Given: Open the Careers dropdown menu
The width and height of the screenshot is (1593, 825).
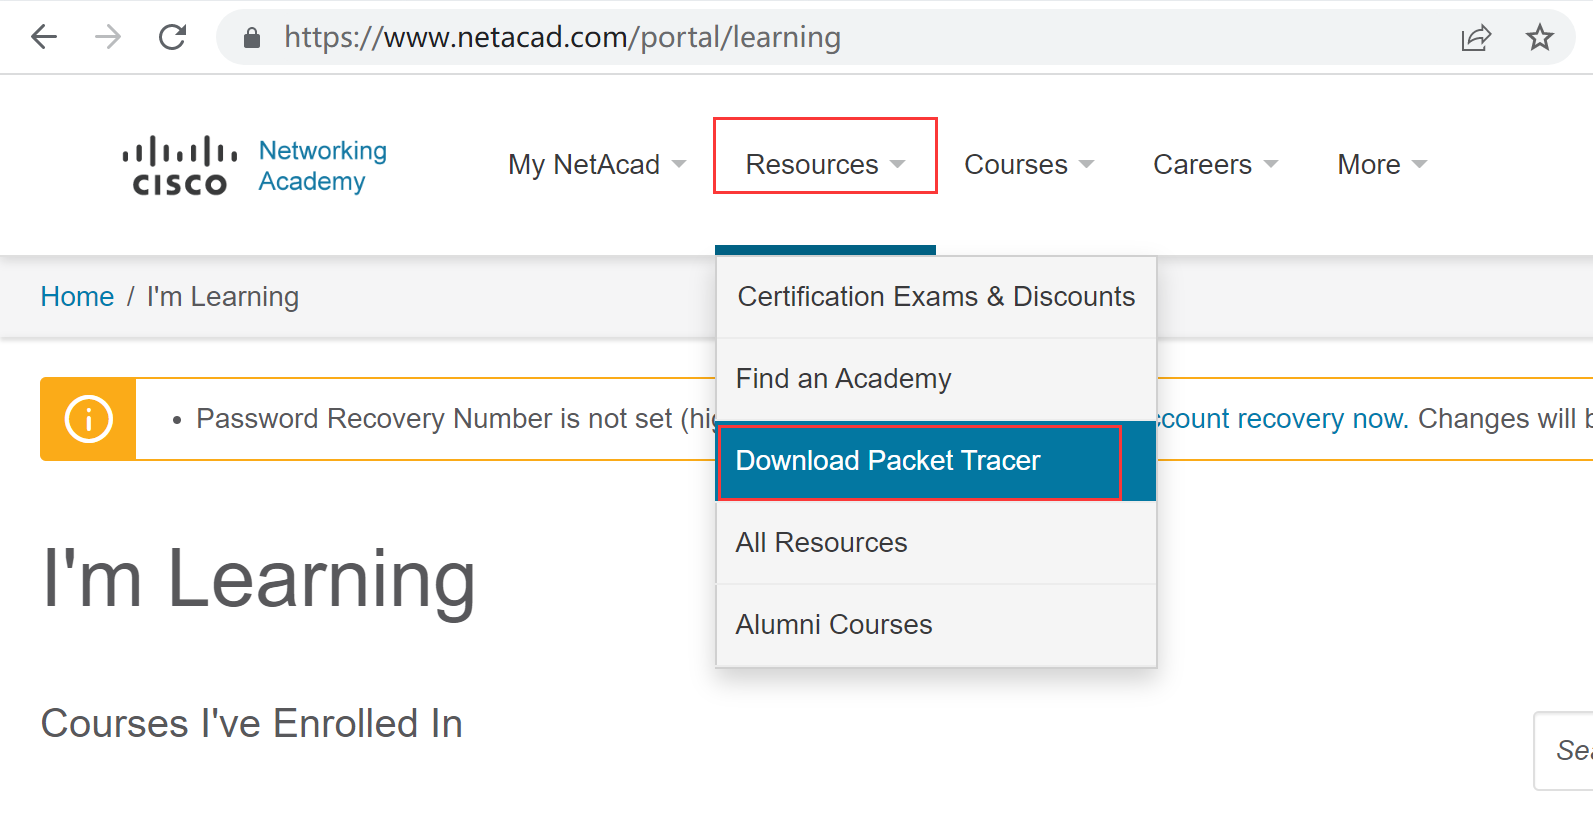Looking at the screenshot, I should tap(1214, 164).
